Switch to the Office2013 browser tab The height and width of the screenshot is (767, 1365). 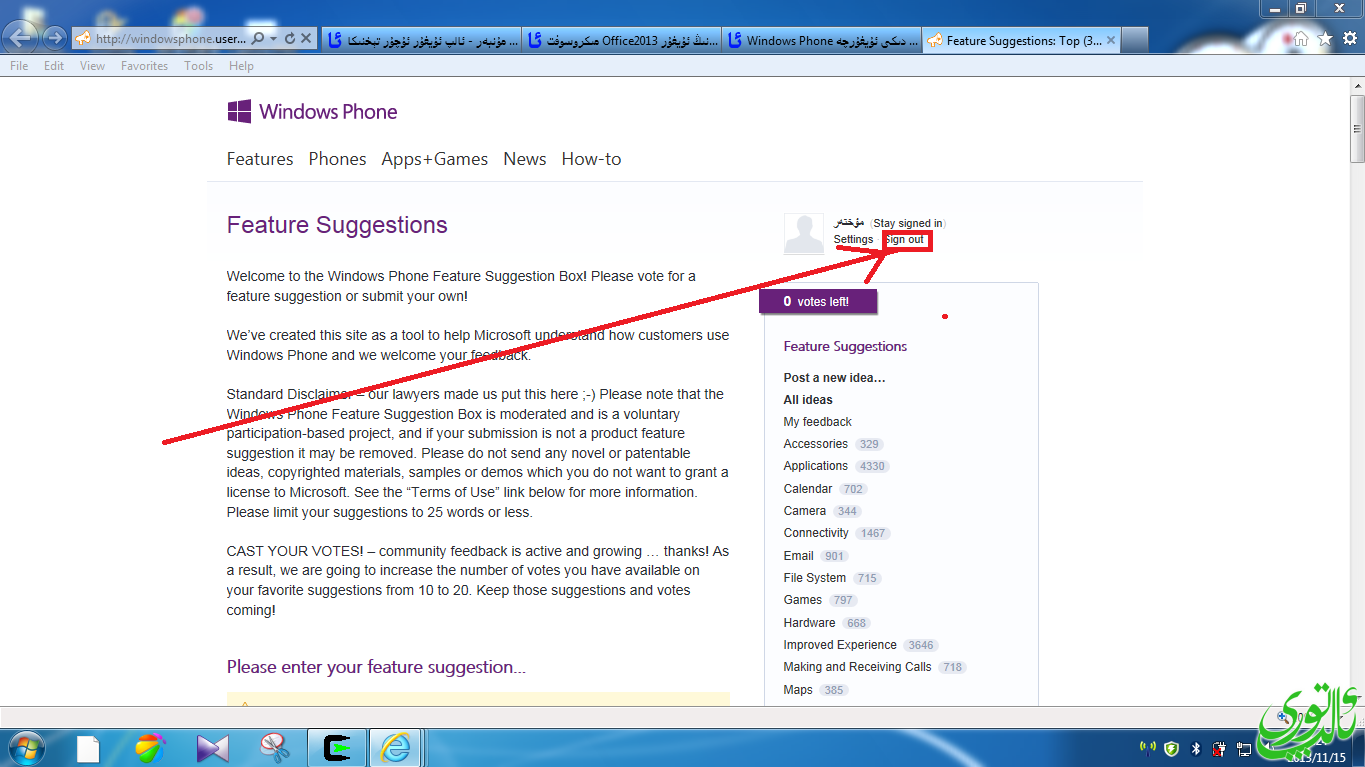point(623,40)
